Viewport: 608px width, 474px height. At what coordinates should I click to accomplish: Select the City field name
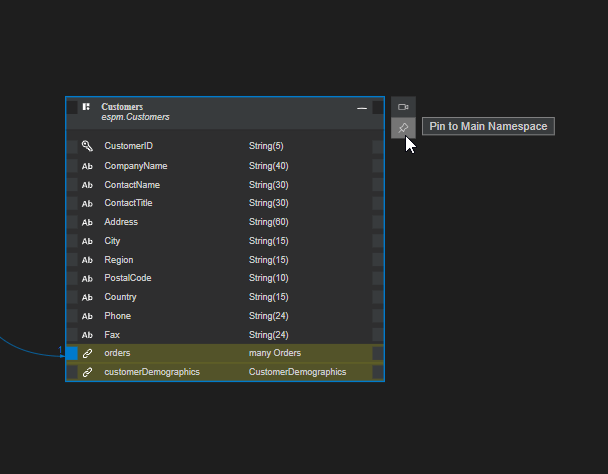tap(112, 241)
